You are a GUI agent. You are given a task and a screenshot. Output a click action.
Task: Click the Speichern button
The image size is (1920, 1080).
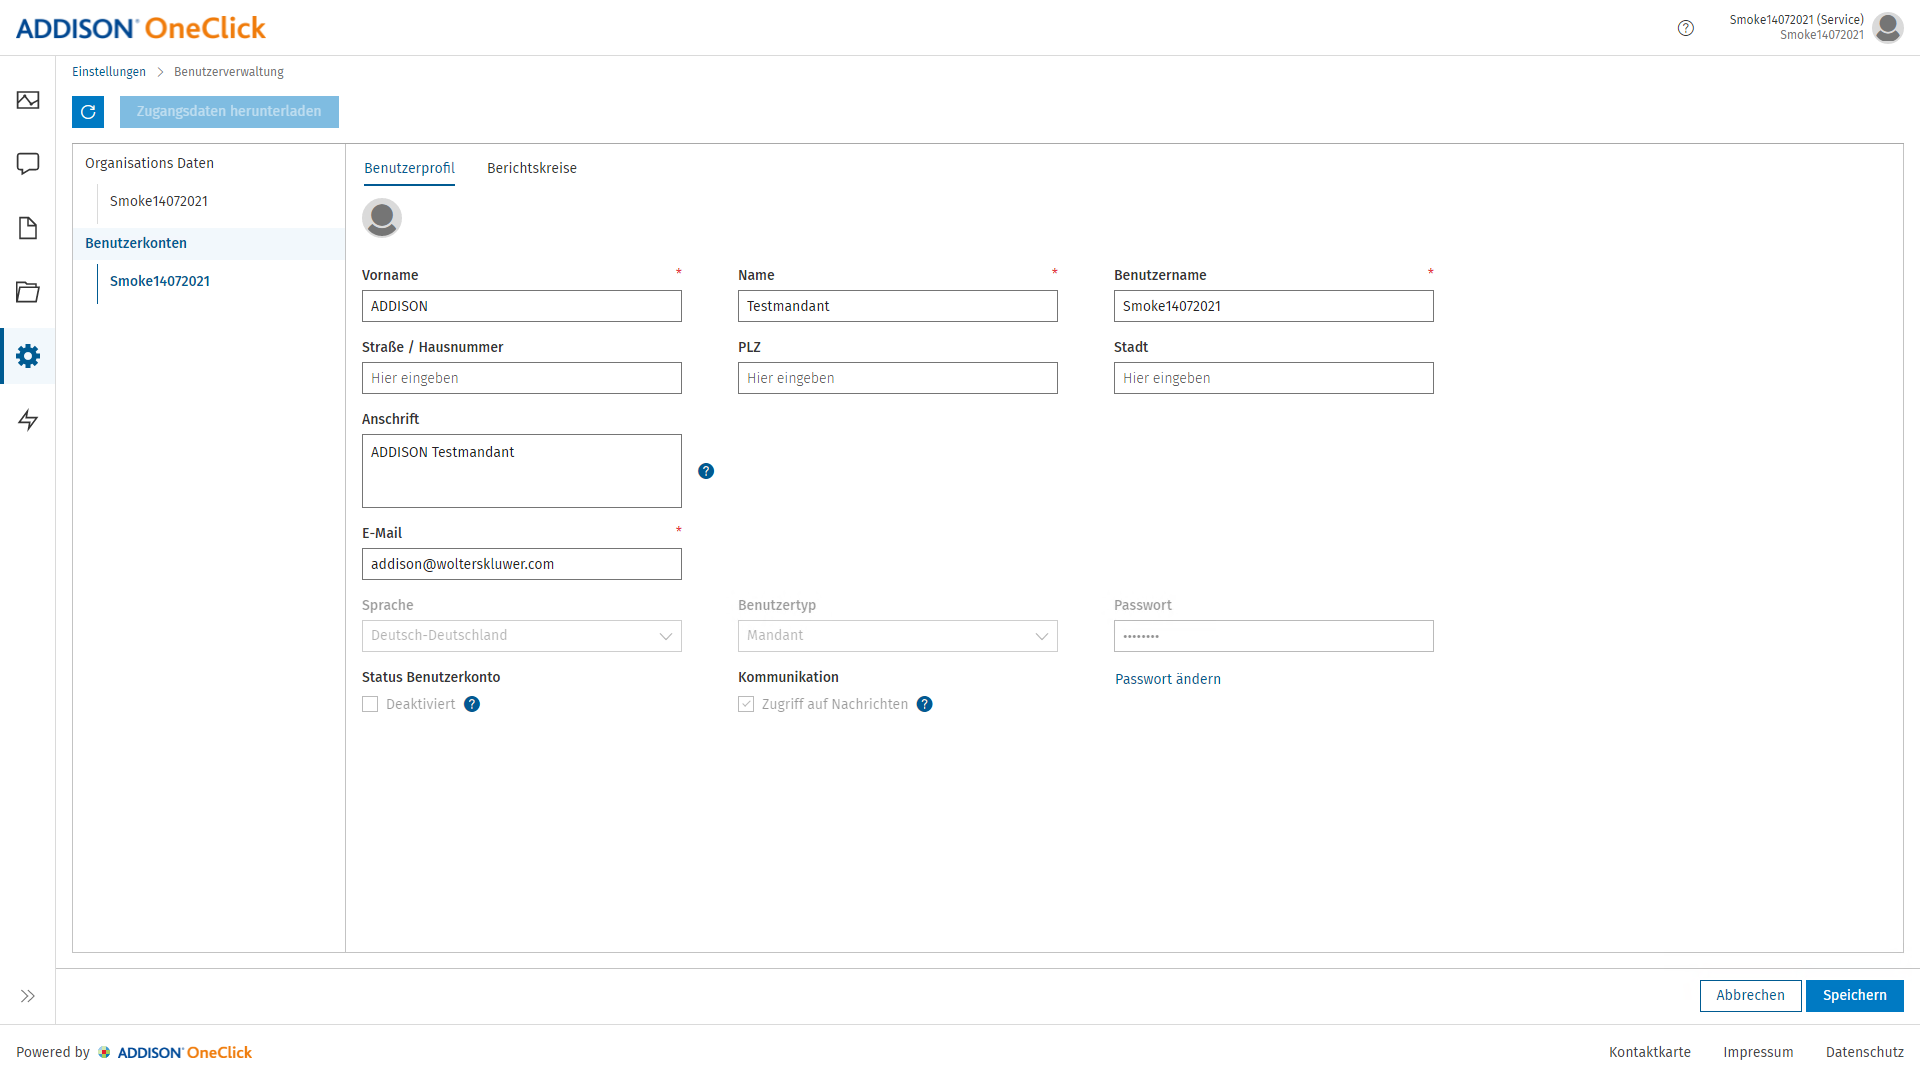pyautogui.click(x=1855, y=996)
